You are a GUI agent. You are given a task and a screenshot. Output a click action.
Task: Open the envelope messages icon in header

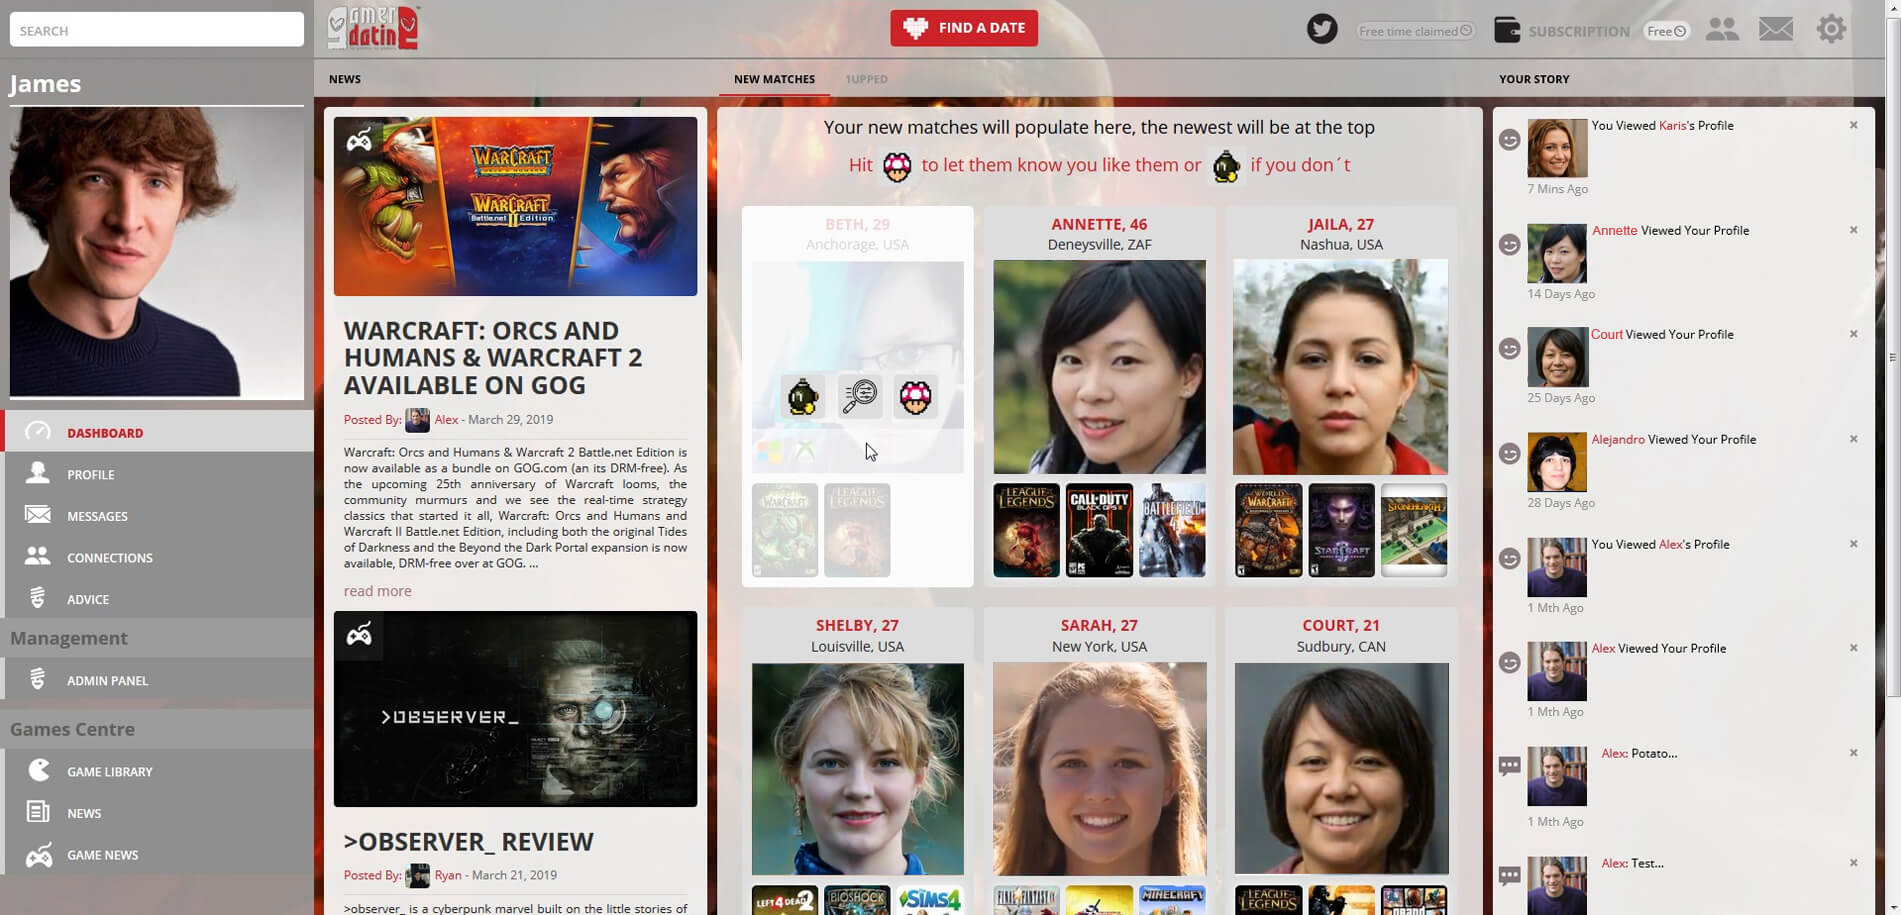coord(1776,29)
